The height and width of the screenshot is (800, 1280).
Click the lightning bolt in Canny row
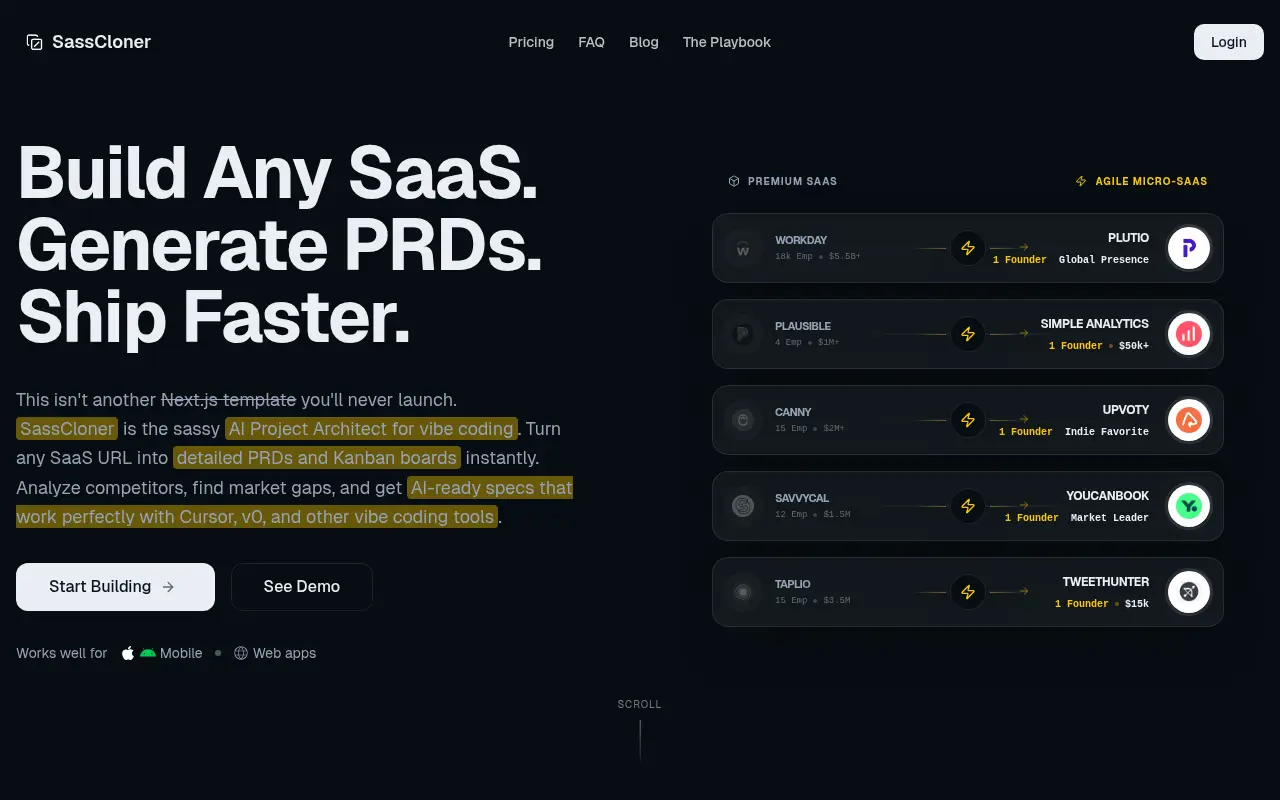coord(968,420)
